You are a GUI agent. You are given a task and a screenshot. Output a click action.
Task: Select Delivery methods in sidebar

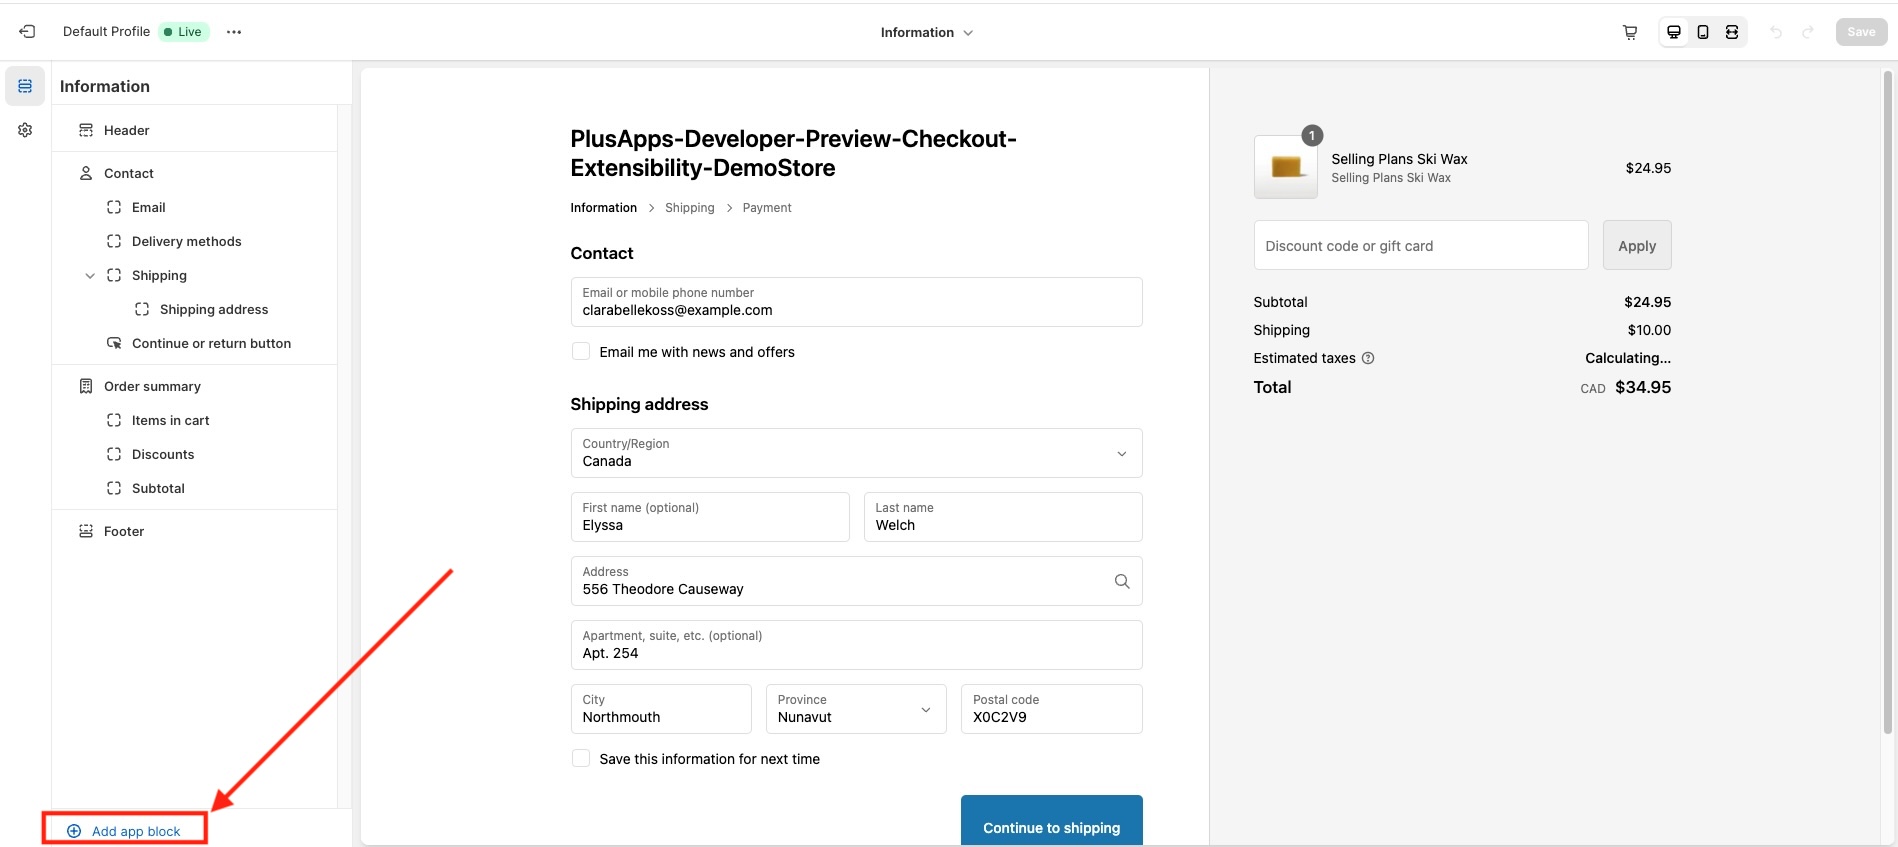point(186,241)
